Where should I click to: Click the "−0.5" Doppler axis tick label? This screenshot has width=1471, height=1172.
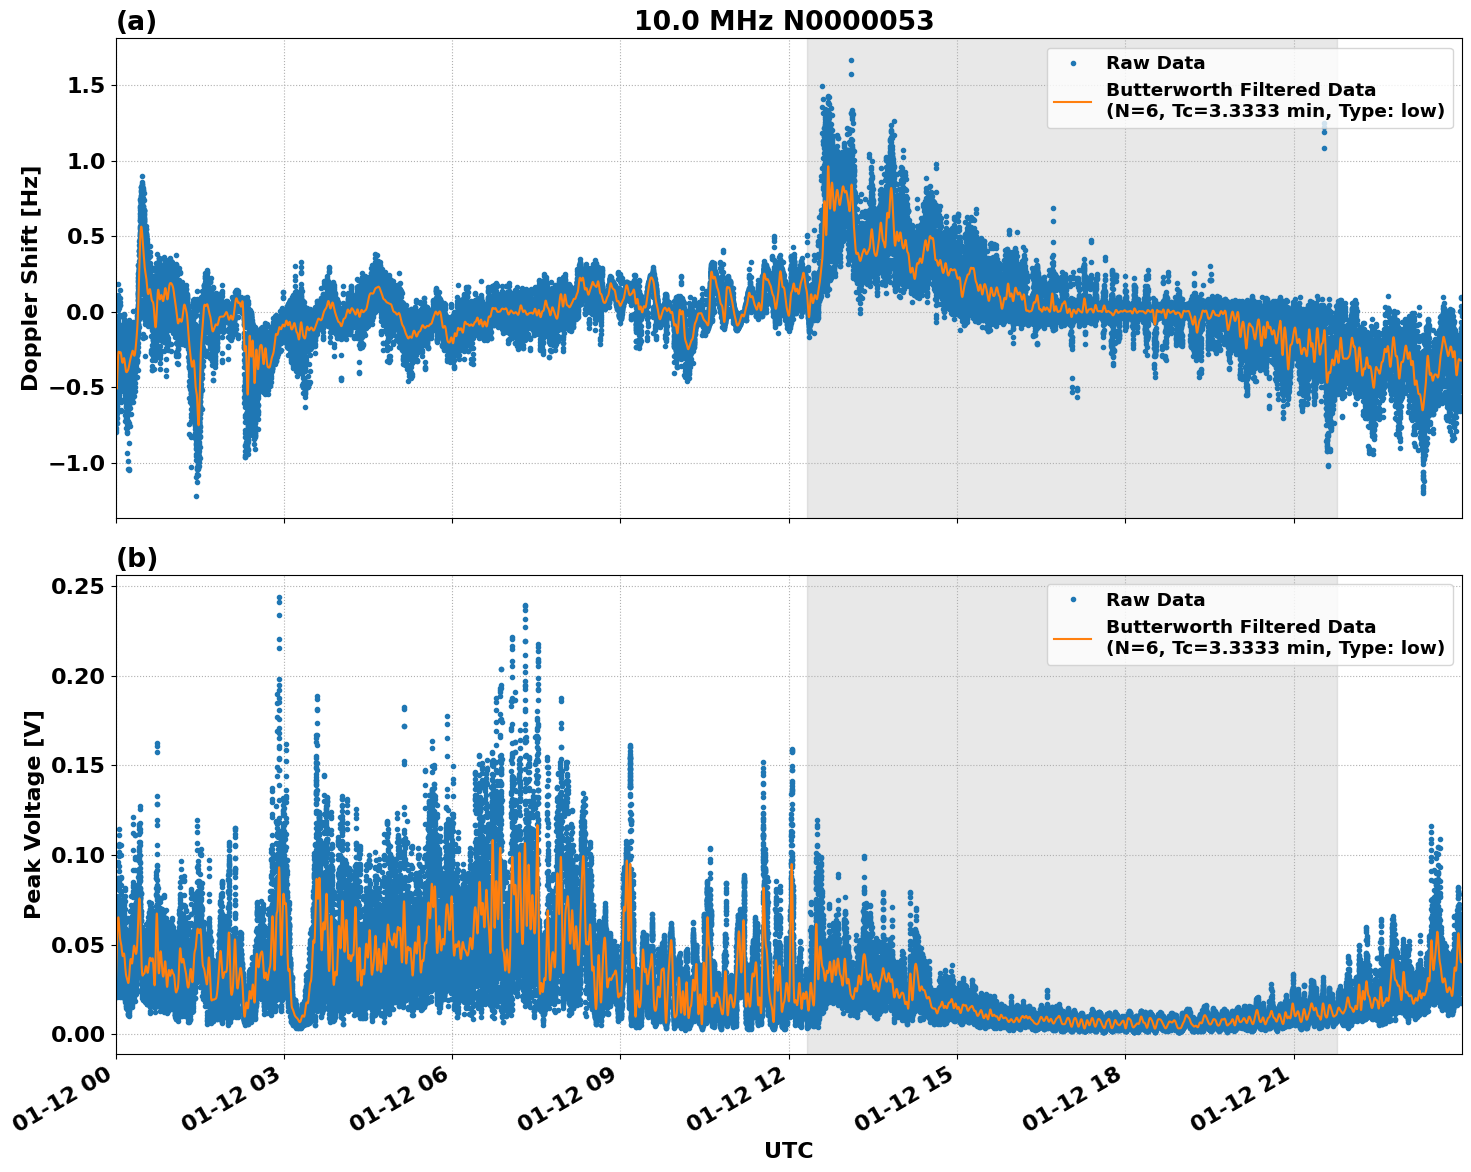click(x=75, y=388)
